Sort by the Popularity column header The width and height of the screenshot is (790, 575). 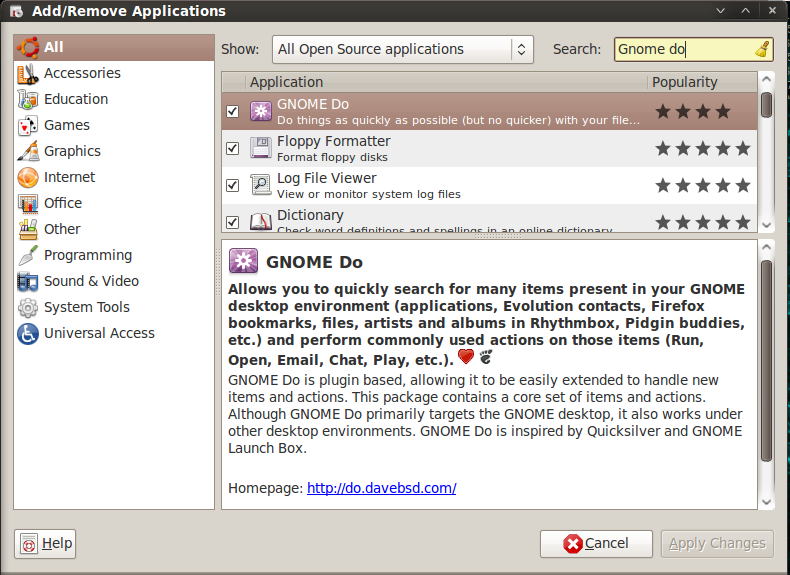[702, 82]
